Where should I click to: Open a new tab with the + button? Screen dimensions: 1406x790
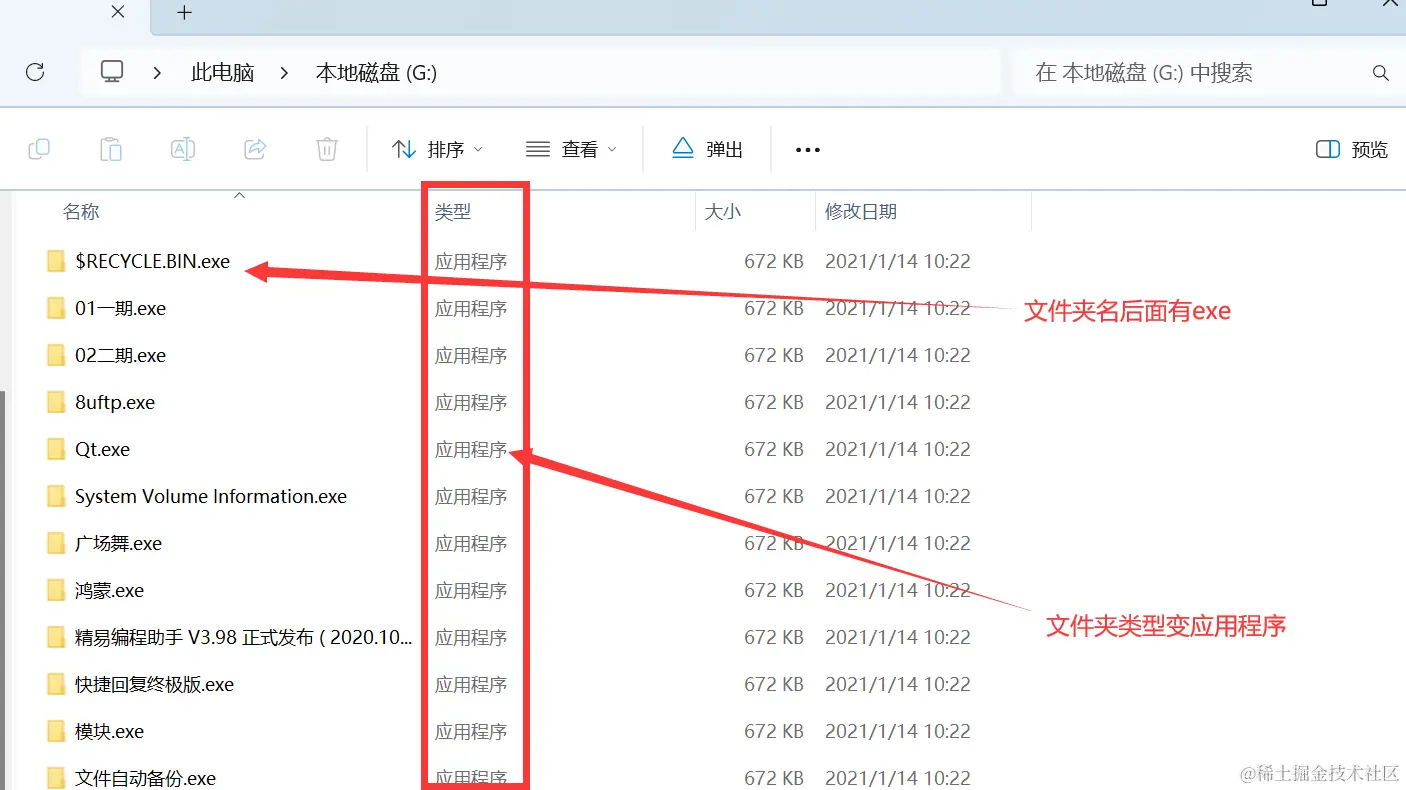click(182, 13)
